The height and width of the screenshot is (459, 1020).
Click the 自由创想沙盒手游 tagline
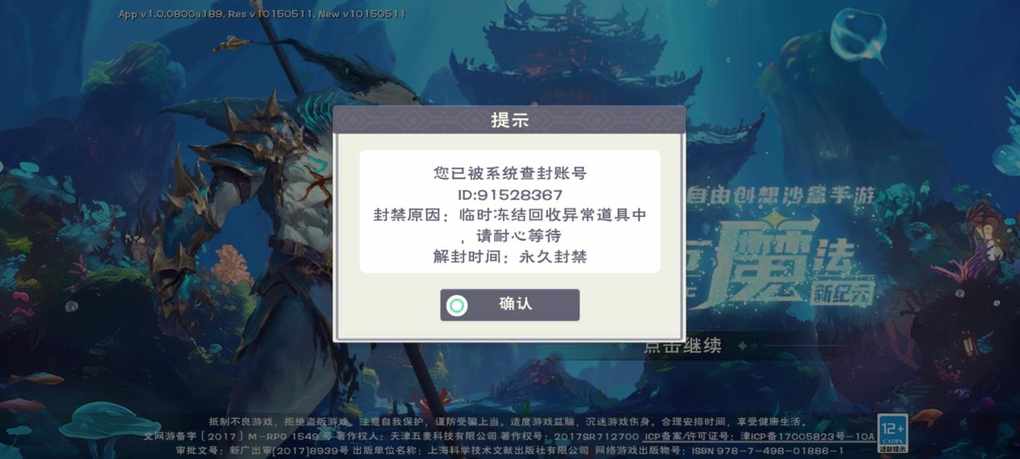(x=778, y=194)
